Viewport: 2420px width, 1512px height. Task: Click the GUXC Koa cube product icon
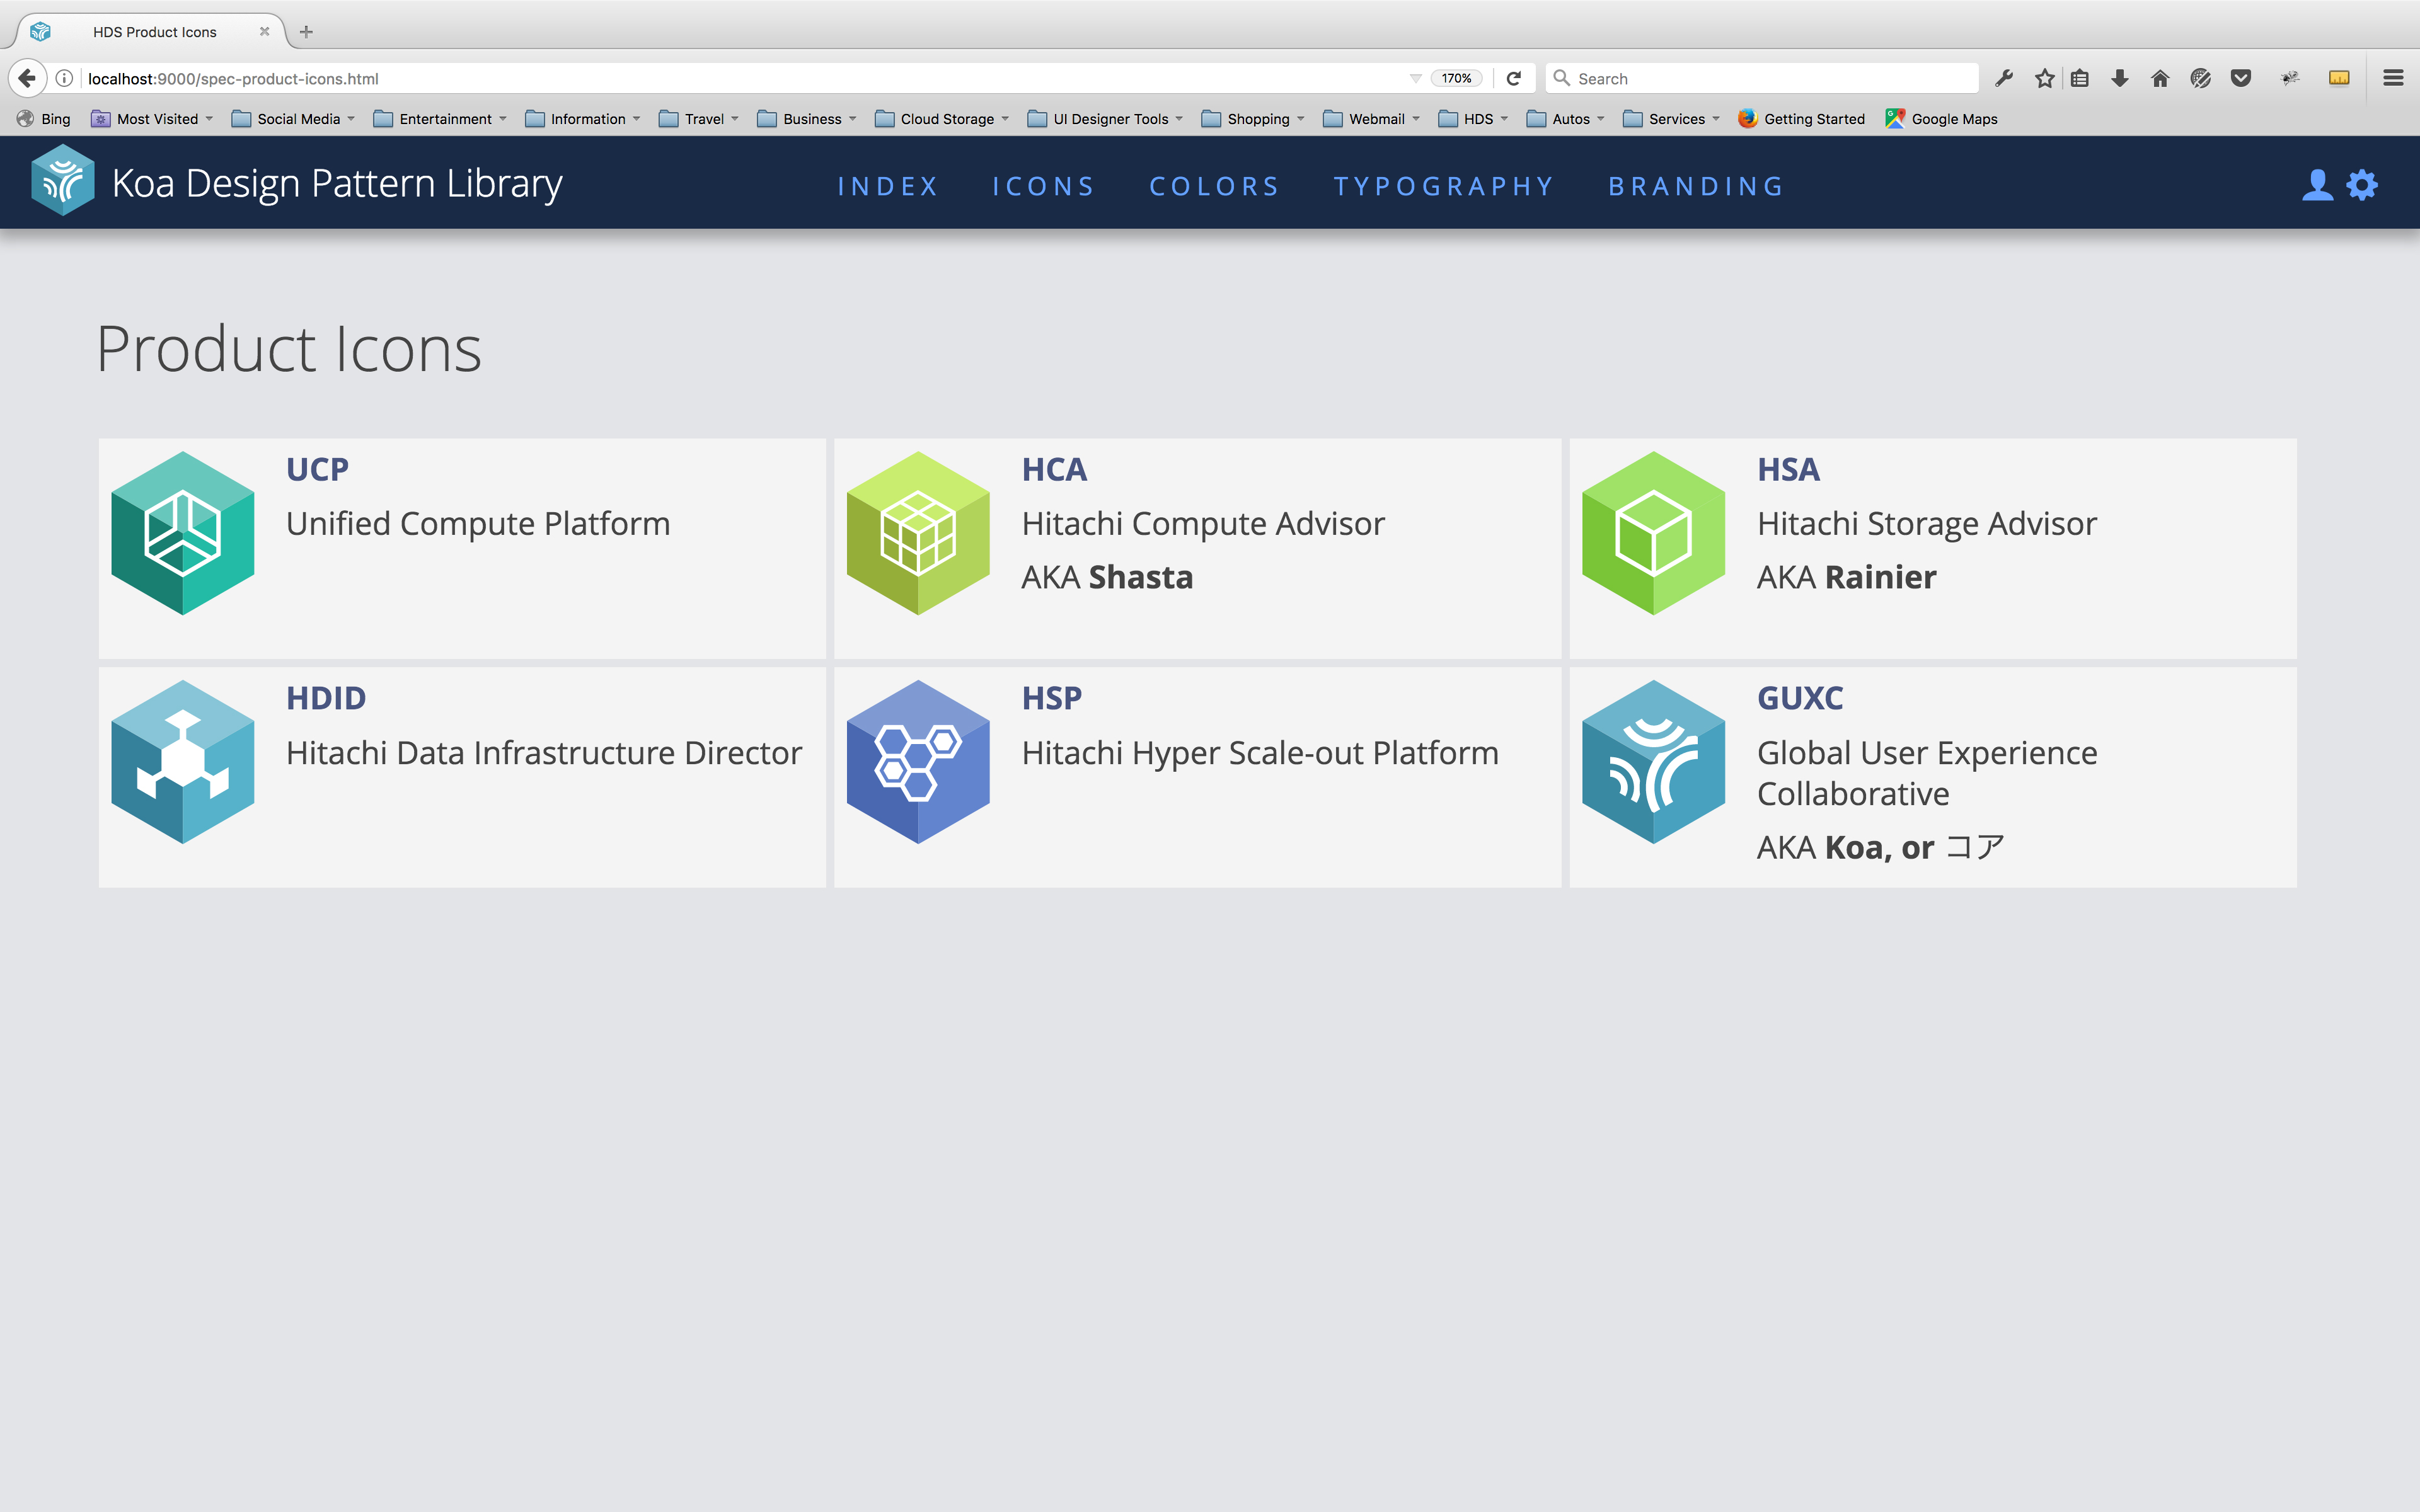tap(1654, 762)
